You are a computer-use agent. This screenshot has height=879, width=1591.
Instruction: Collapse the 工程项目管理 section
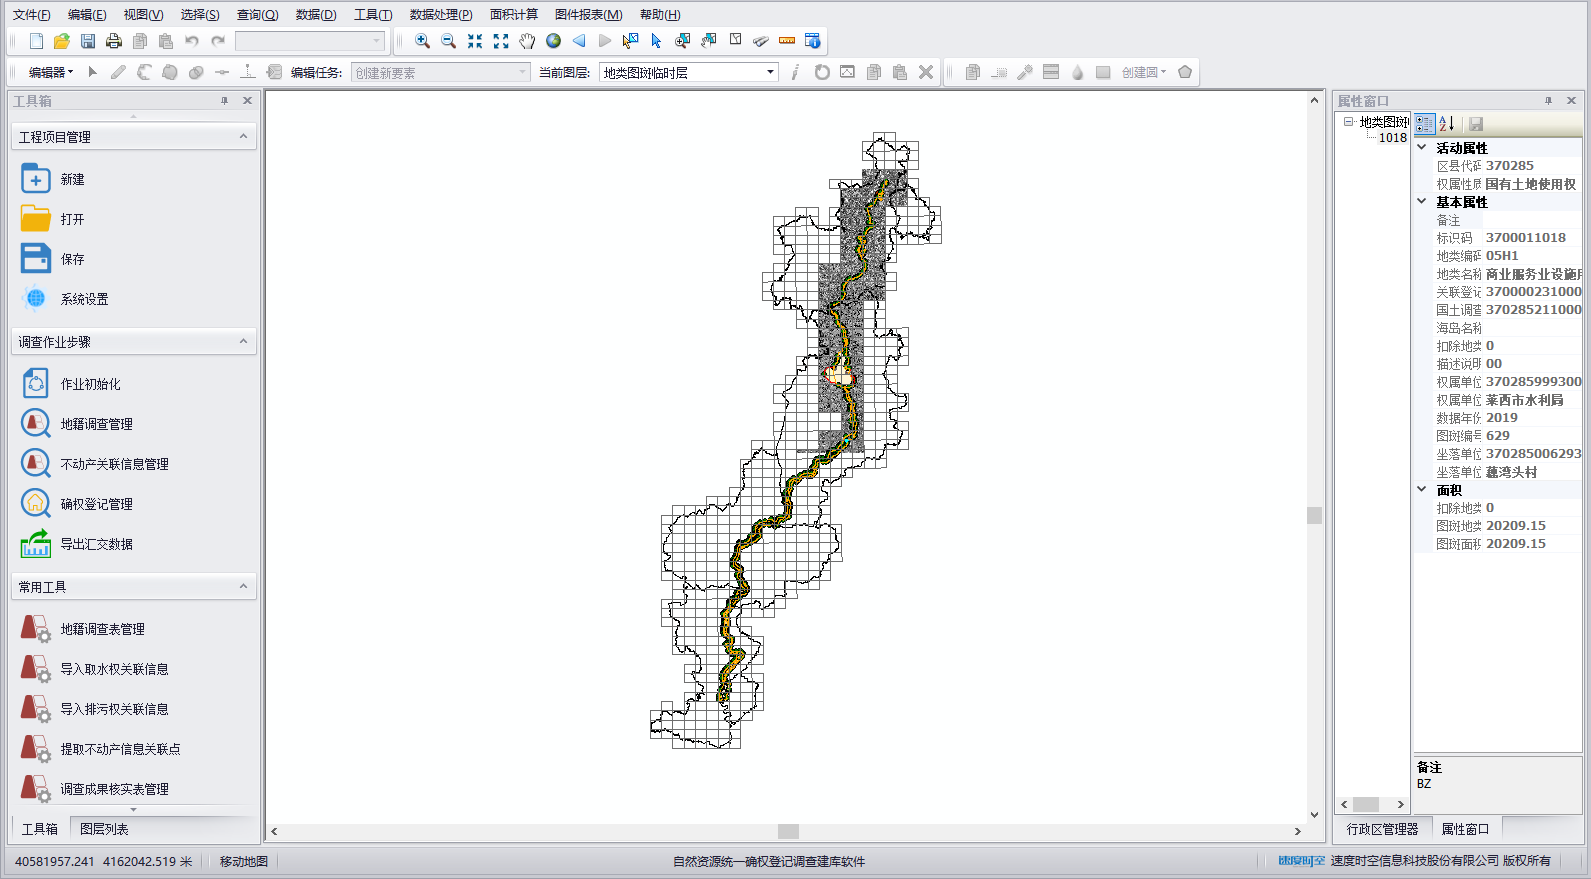[x=243, y=137]
